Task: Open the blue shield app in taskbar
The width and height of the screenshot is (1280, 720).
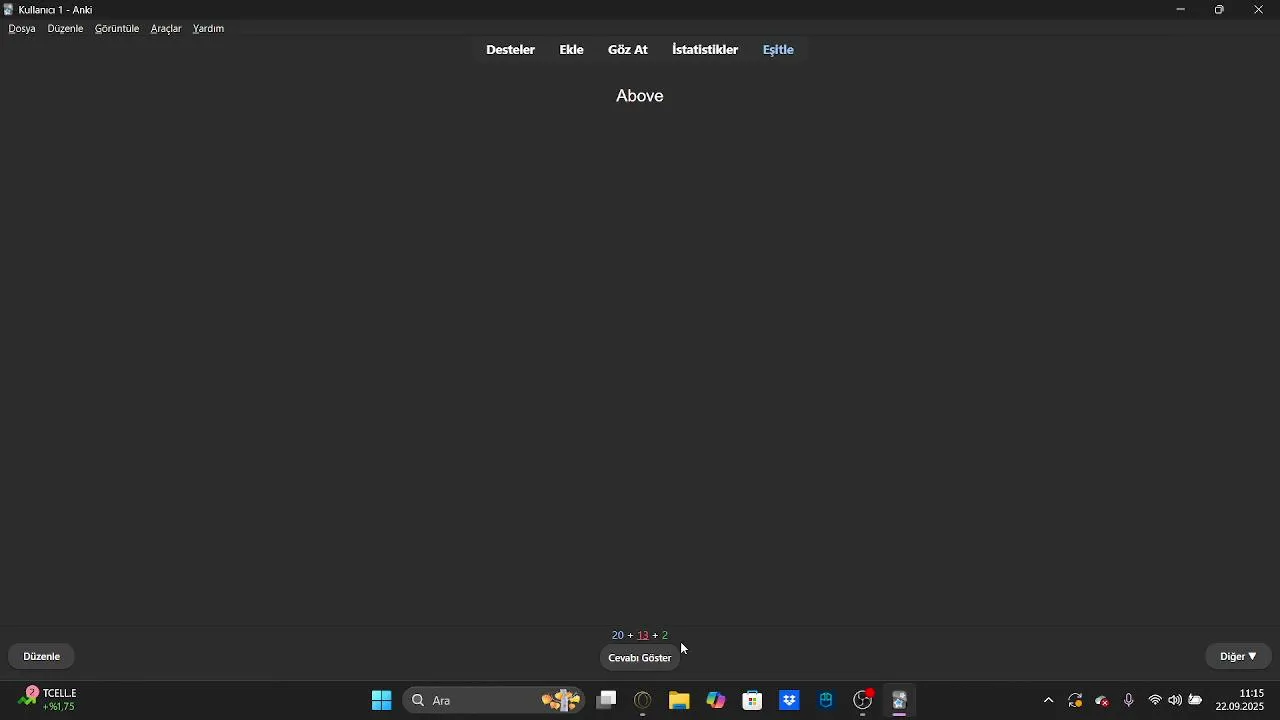Action: (x=827, y=701)
